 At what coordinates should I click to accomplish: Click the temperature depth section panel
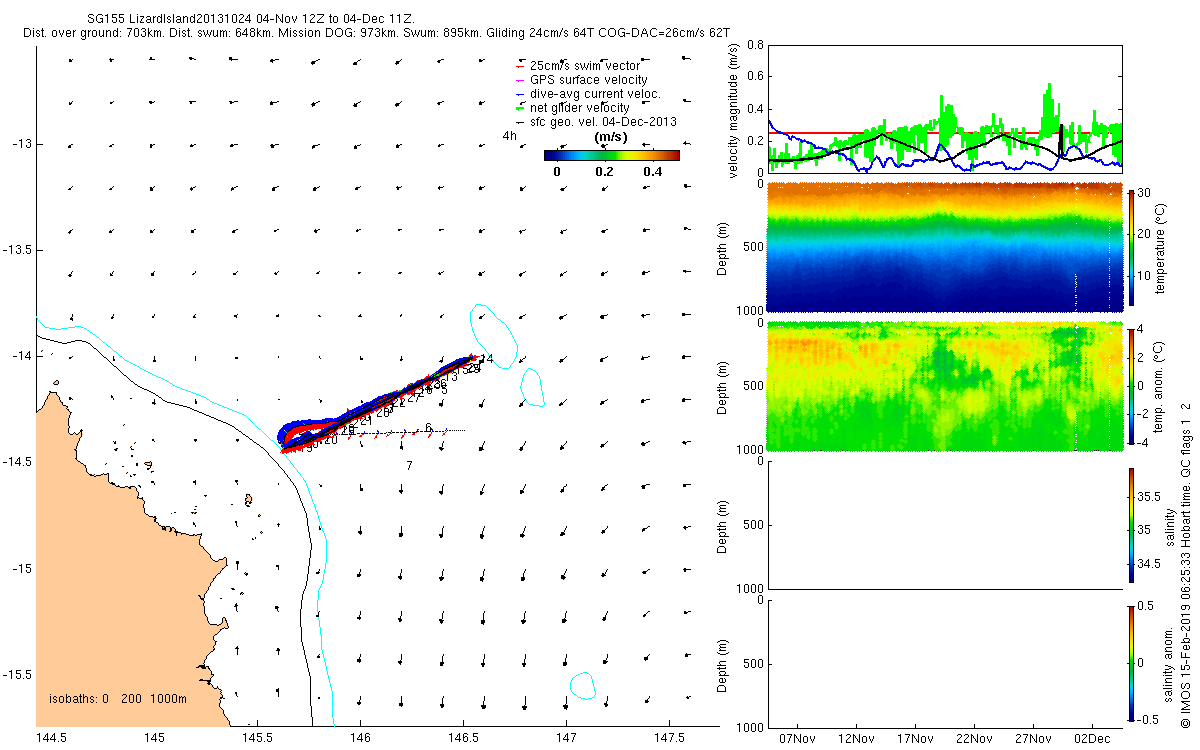pyautogui.click(x=944, y=247)
